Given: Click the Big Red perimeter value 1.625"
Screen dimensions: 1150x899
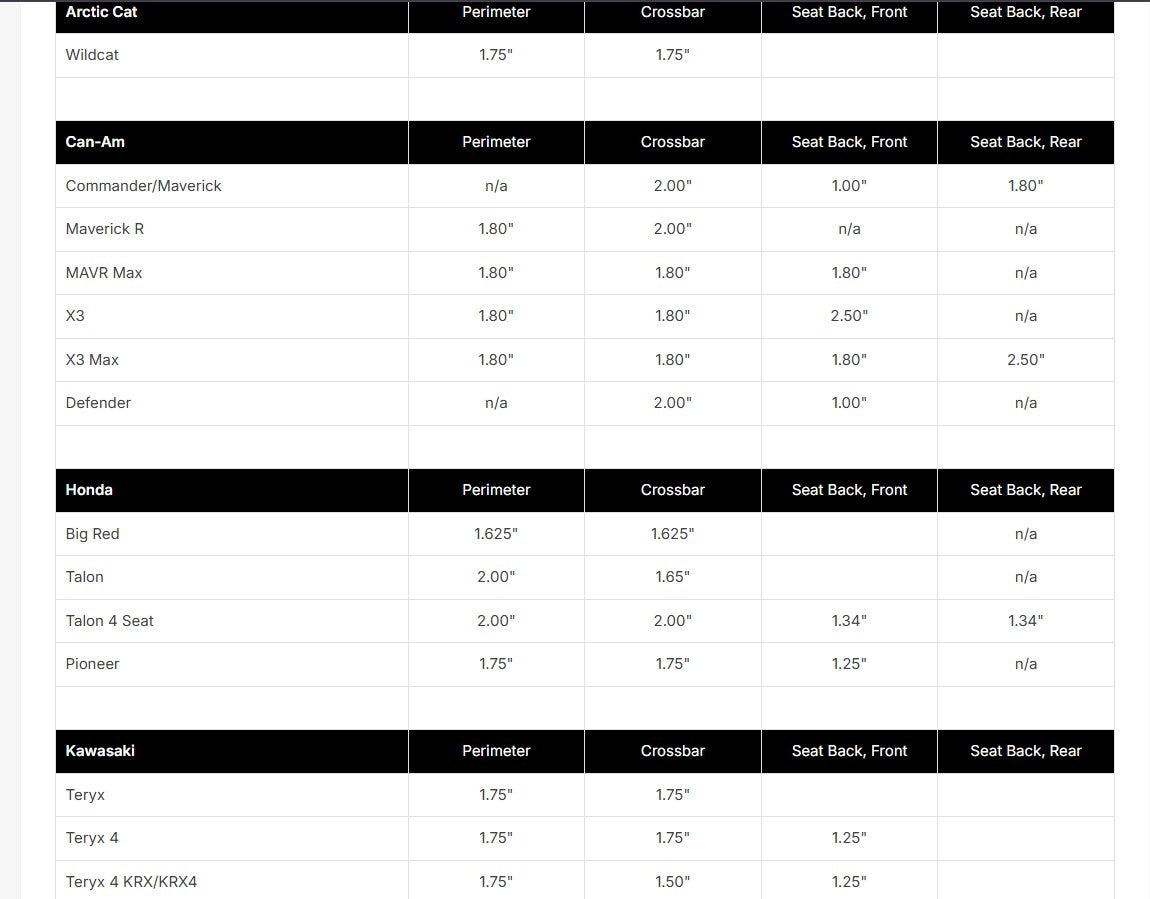Looking at the screenshot, I should 496,534.
